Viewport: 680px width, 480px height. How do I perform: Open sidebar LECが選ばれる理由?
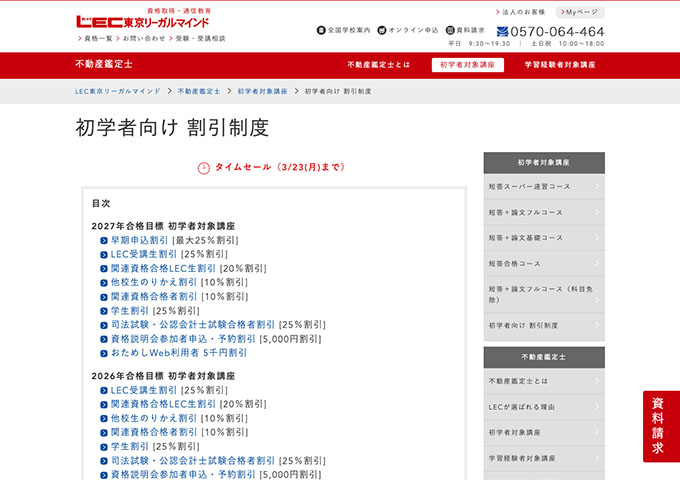544,407
